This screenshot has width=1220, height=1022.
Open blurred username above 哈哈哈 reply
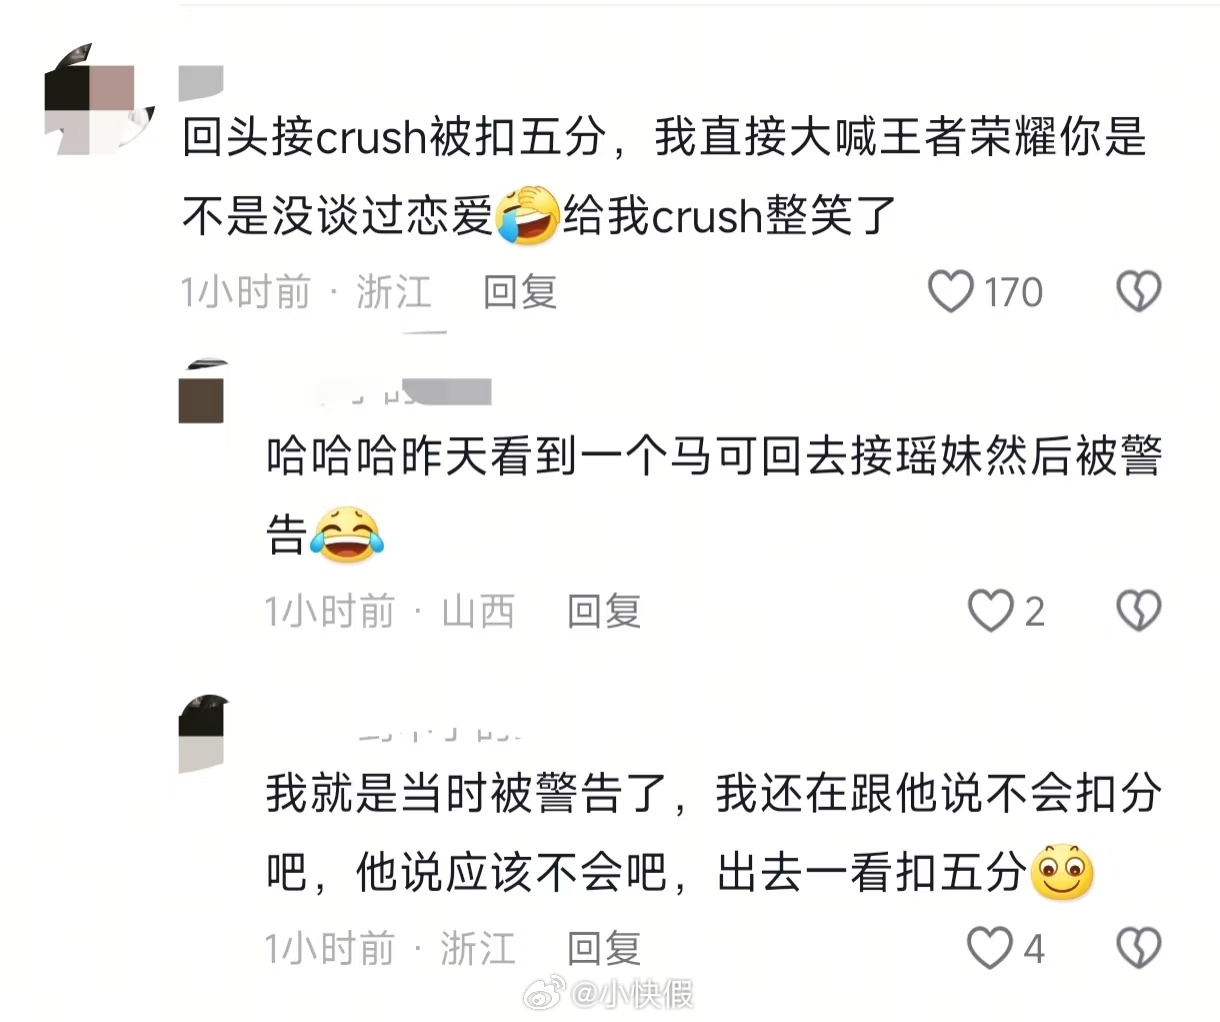coord(404,392)
